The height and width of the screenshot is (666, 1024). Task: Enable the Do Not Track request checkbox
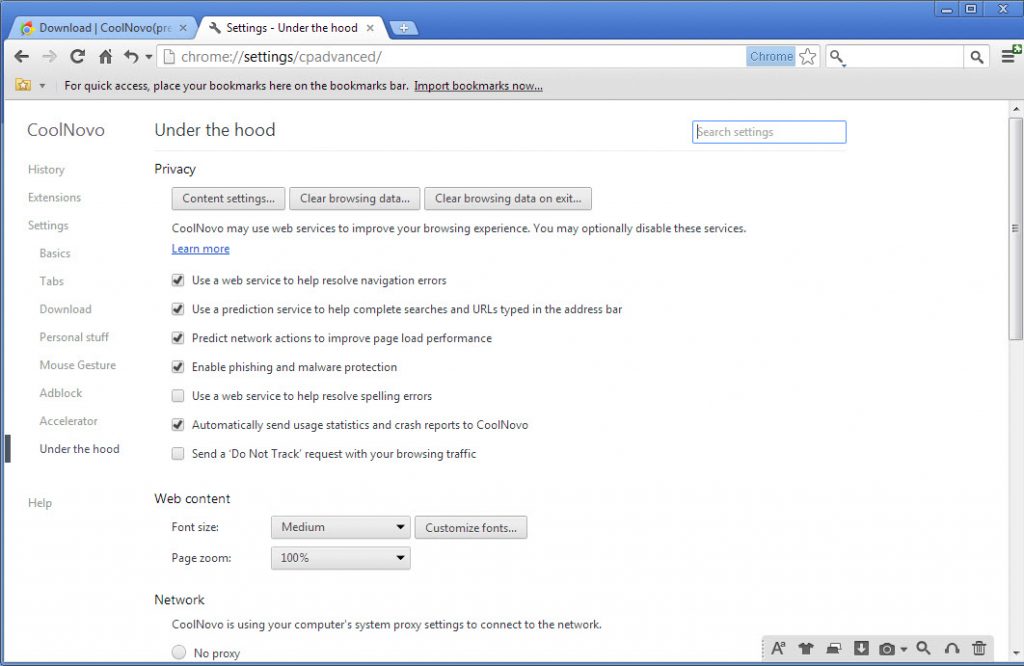pyautogui.click(x=178, y=454)
